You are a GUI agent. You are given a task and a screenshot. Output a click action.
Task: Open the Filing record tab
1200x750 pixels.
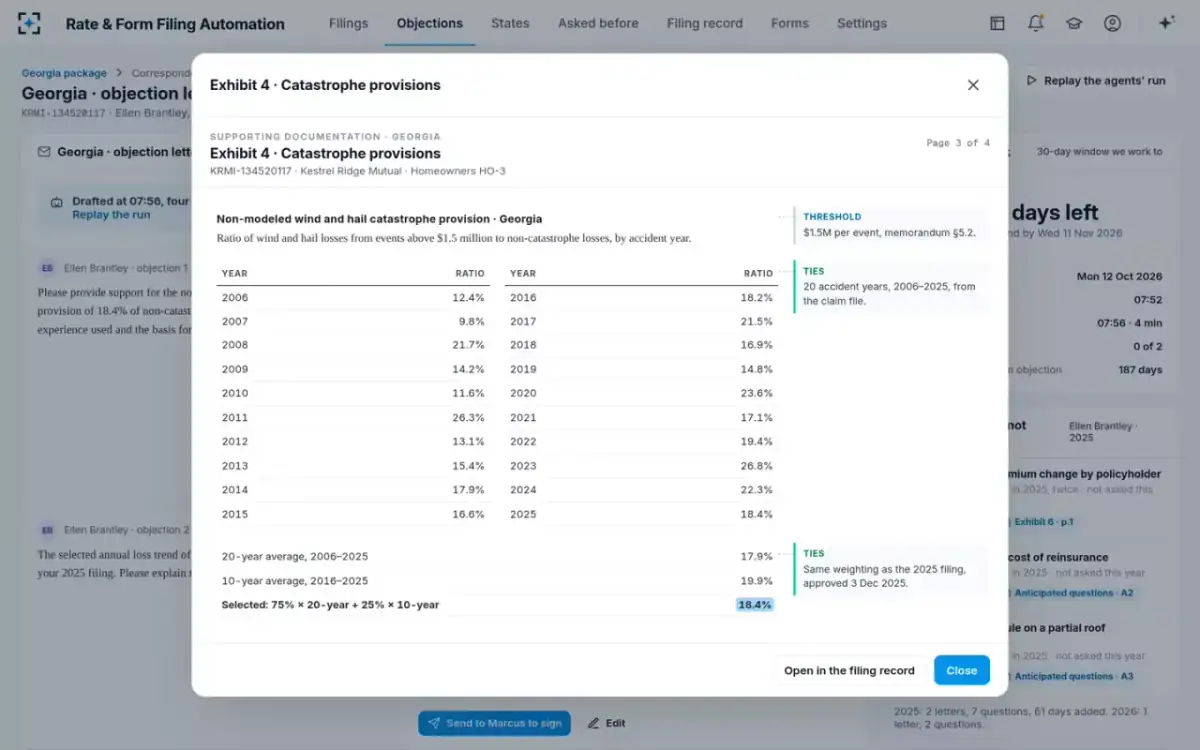click(704, 23)
